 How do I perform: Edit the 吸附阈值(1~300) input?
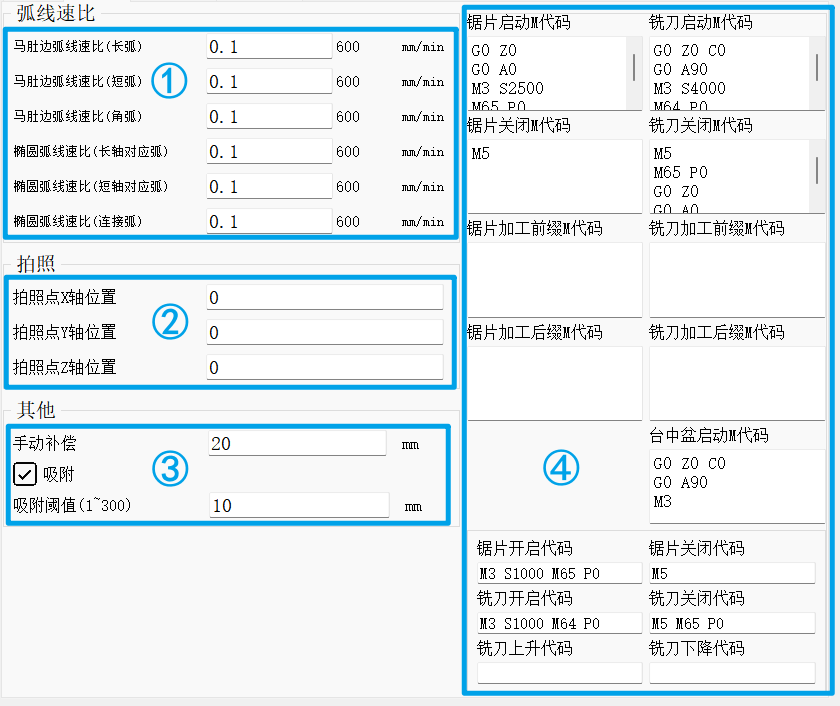298,506
